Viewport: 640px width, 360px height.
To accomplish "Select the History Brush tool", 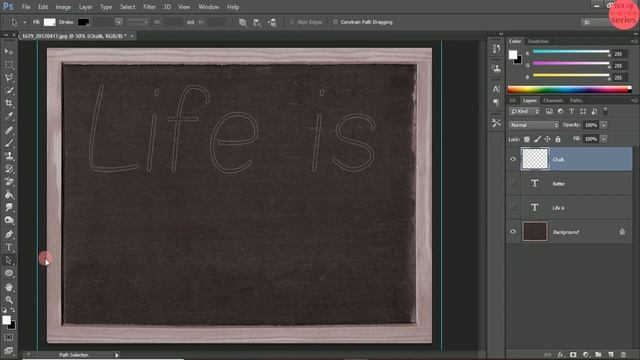I will tap(9, 169).
